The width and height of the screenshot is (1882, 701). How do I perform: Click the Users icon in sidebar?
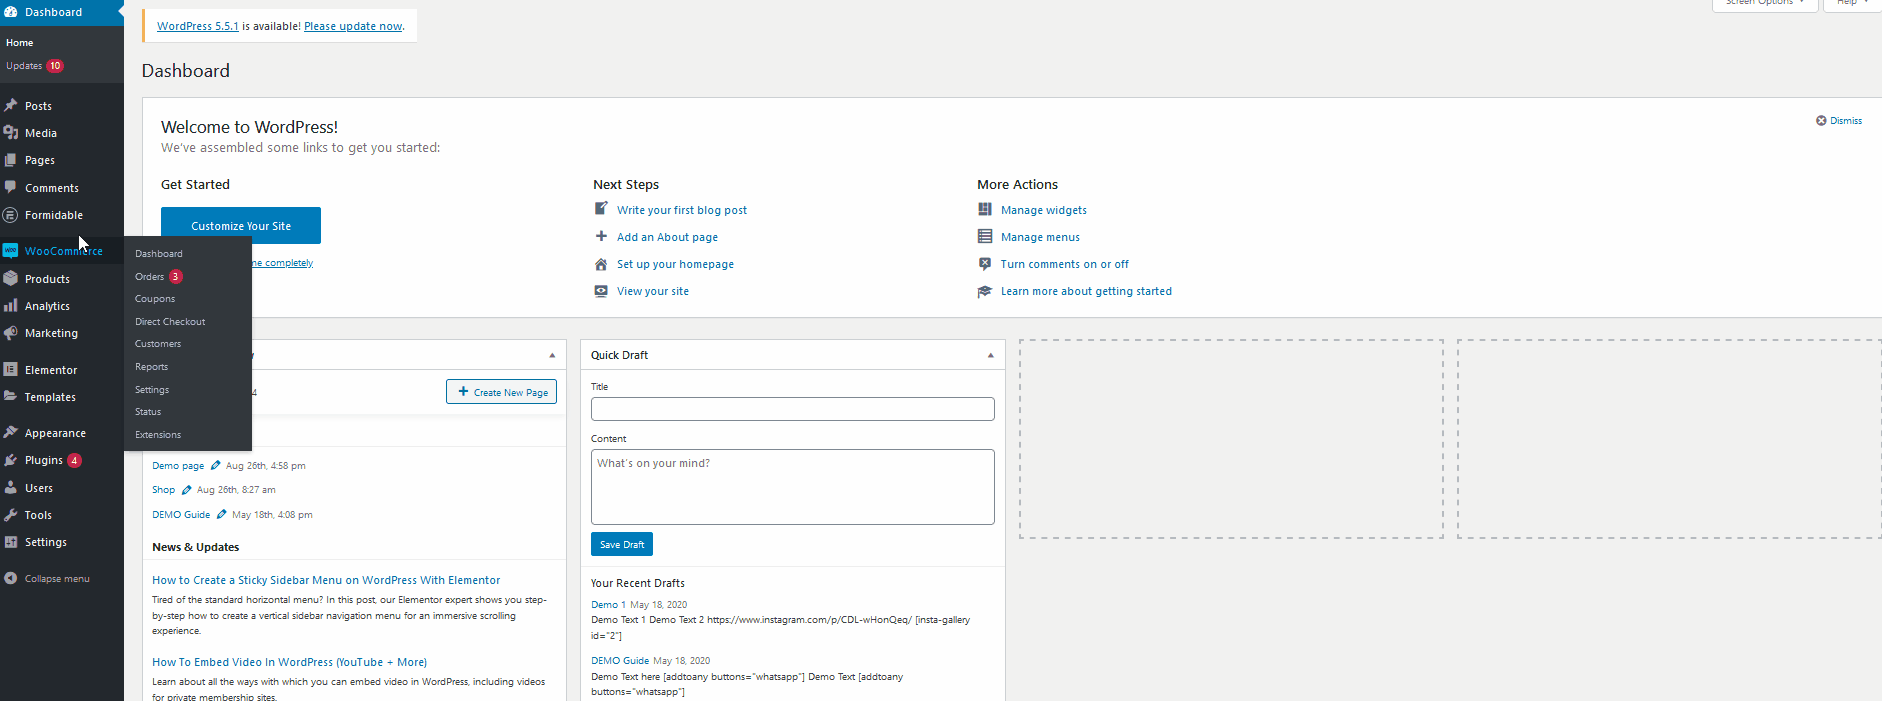pos(11,487)
